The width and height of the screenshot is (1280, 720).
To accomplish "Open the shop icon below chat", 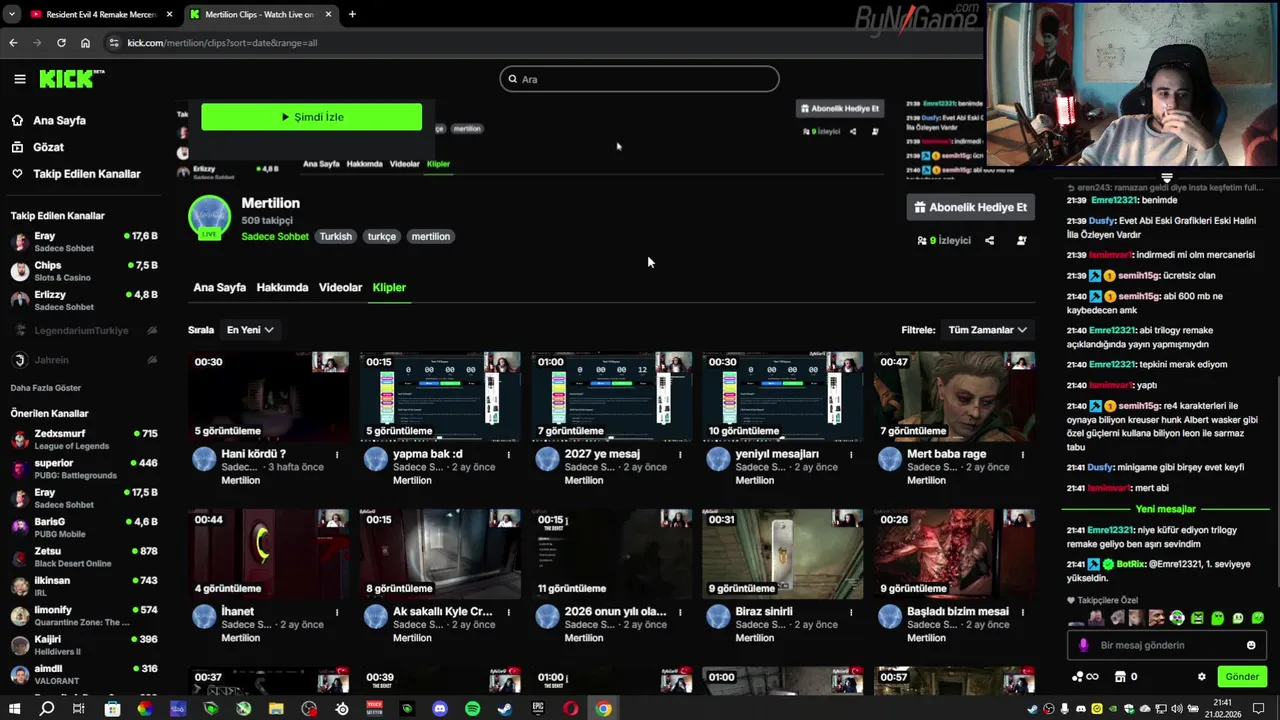I will click(x=1120, y=677).
